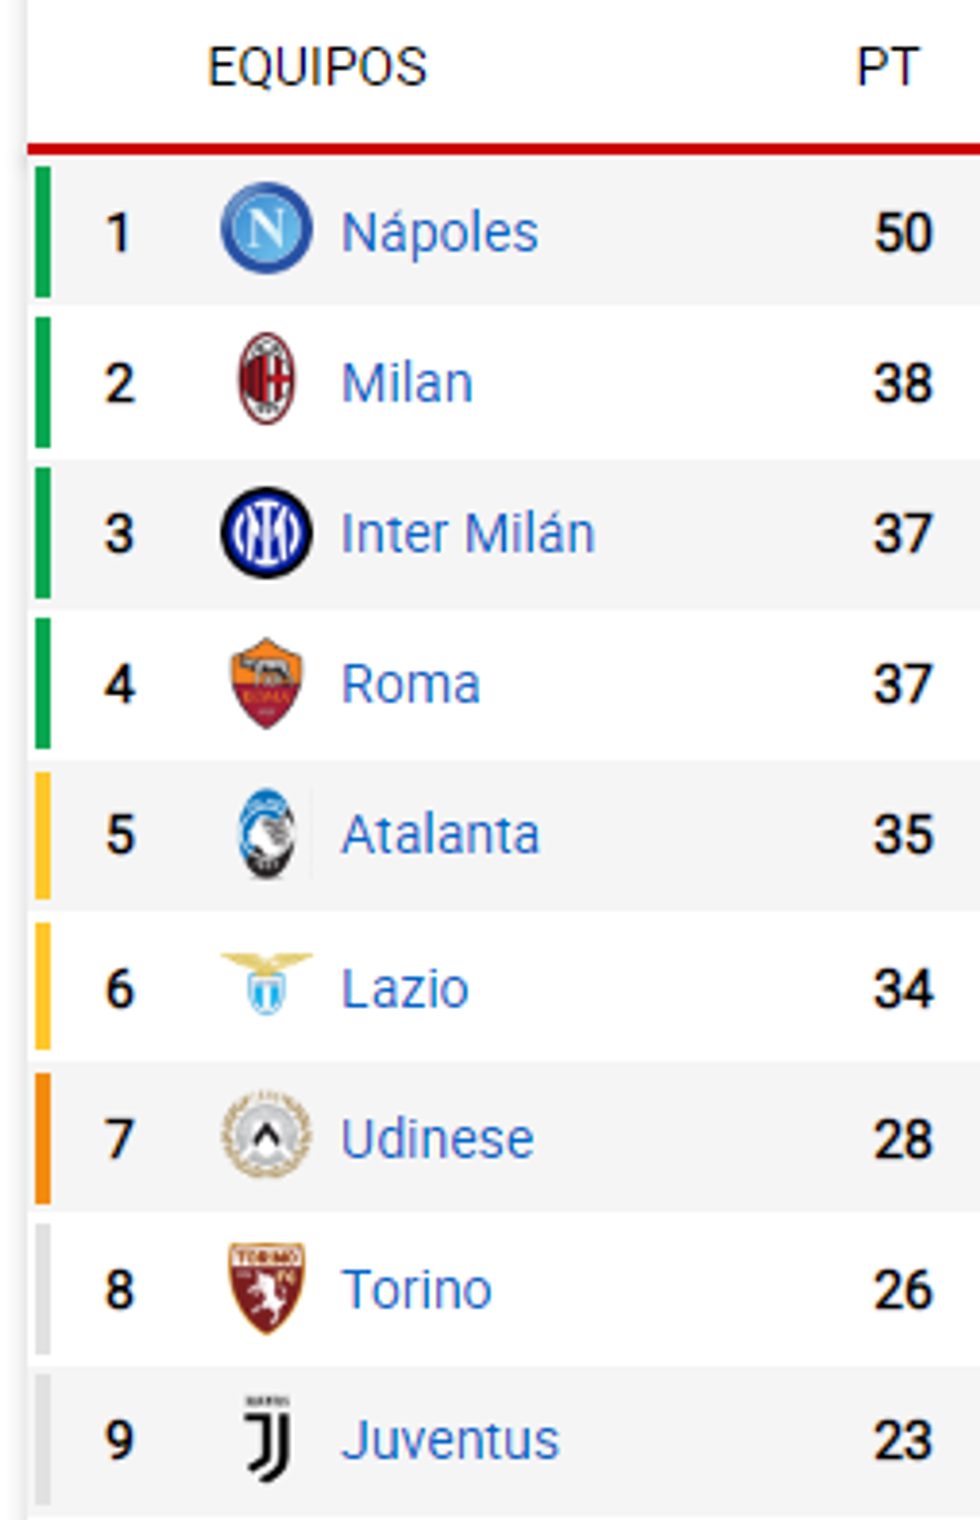
Task: Click the Inter Milán club crest
Action: (x=267, y=533)
